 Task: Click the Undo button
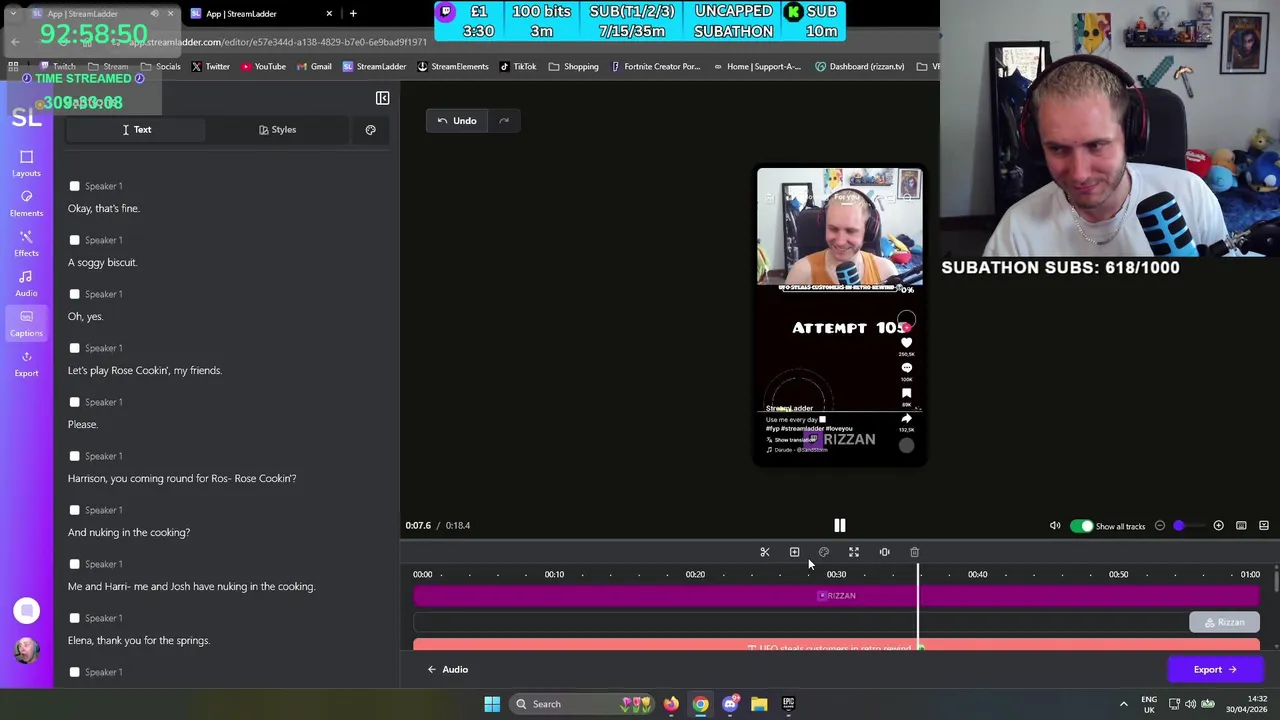(x=457, y=121)
